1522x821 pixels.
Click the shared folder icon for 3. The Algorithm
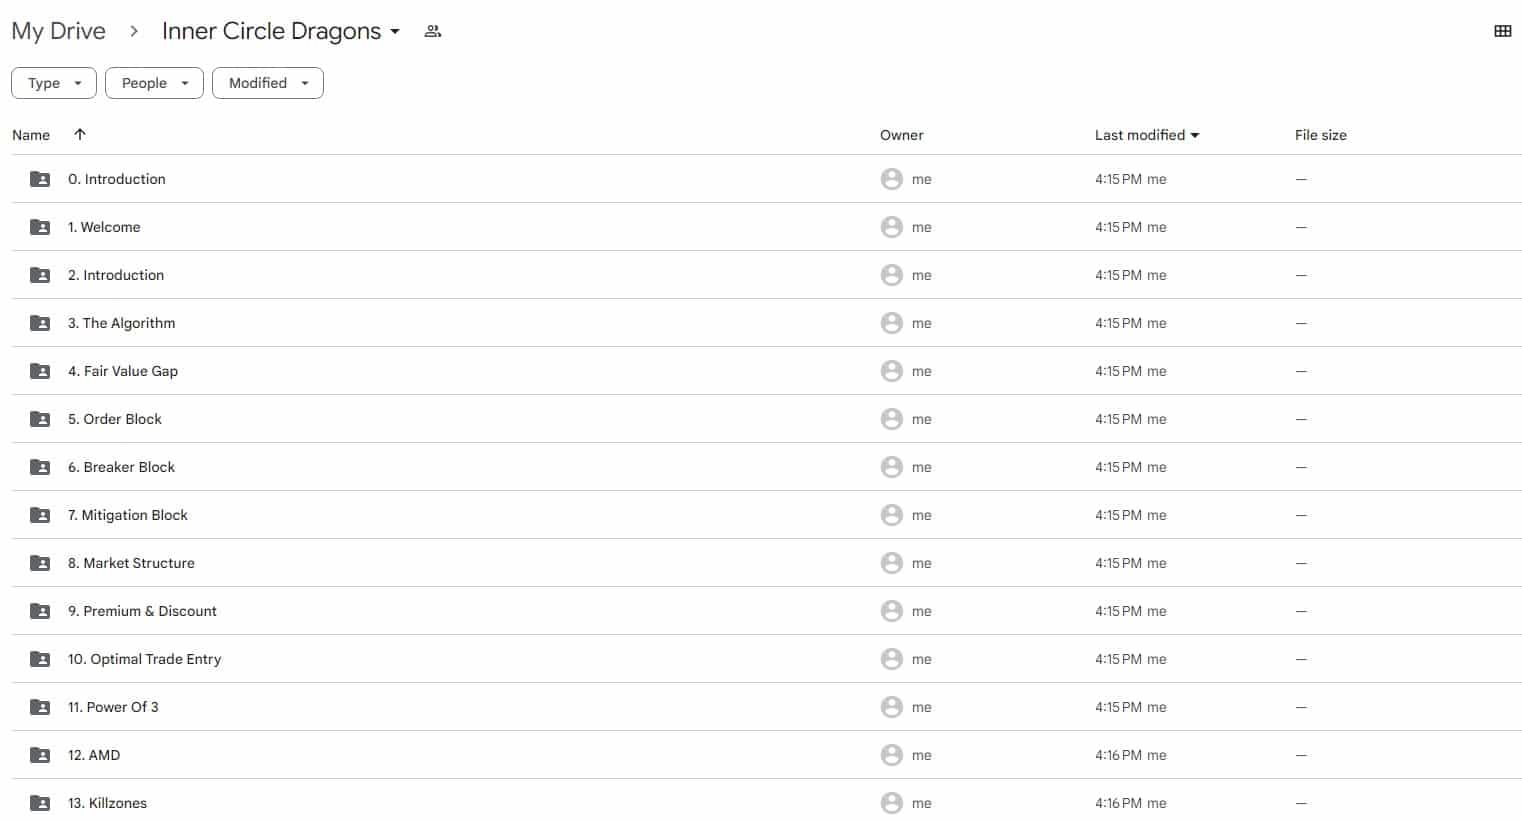(40, 323)
